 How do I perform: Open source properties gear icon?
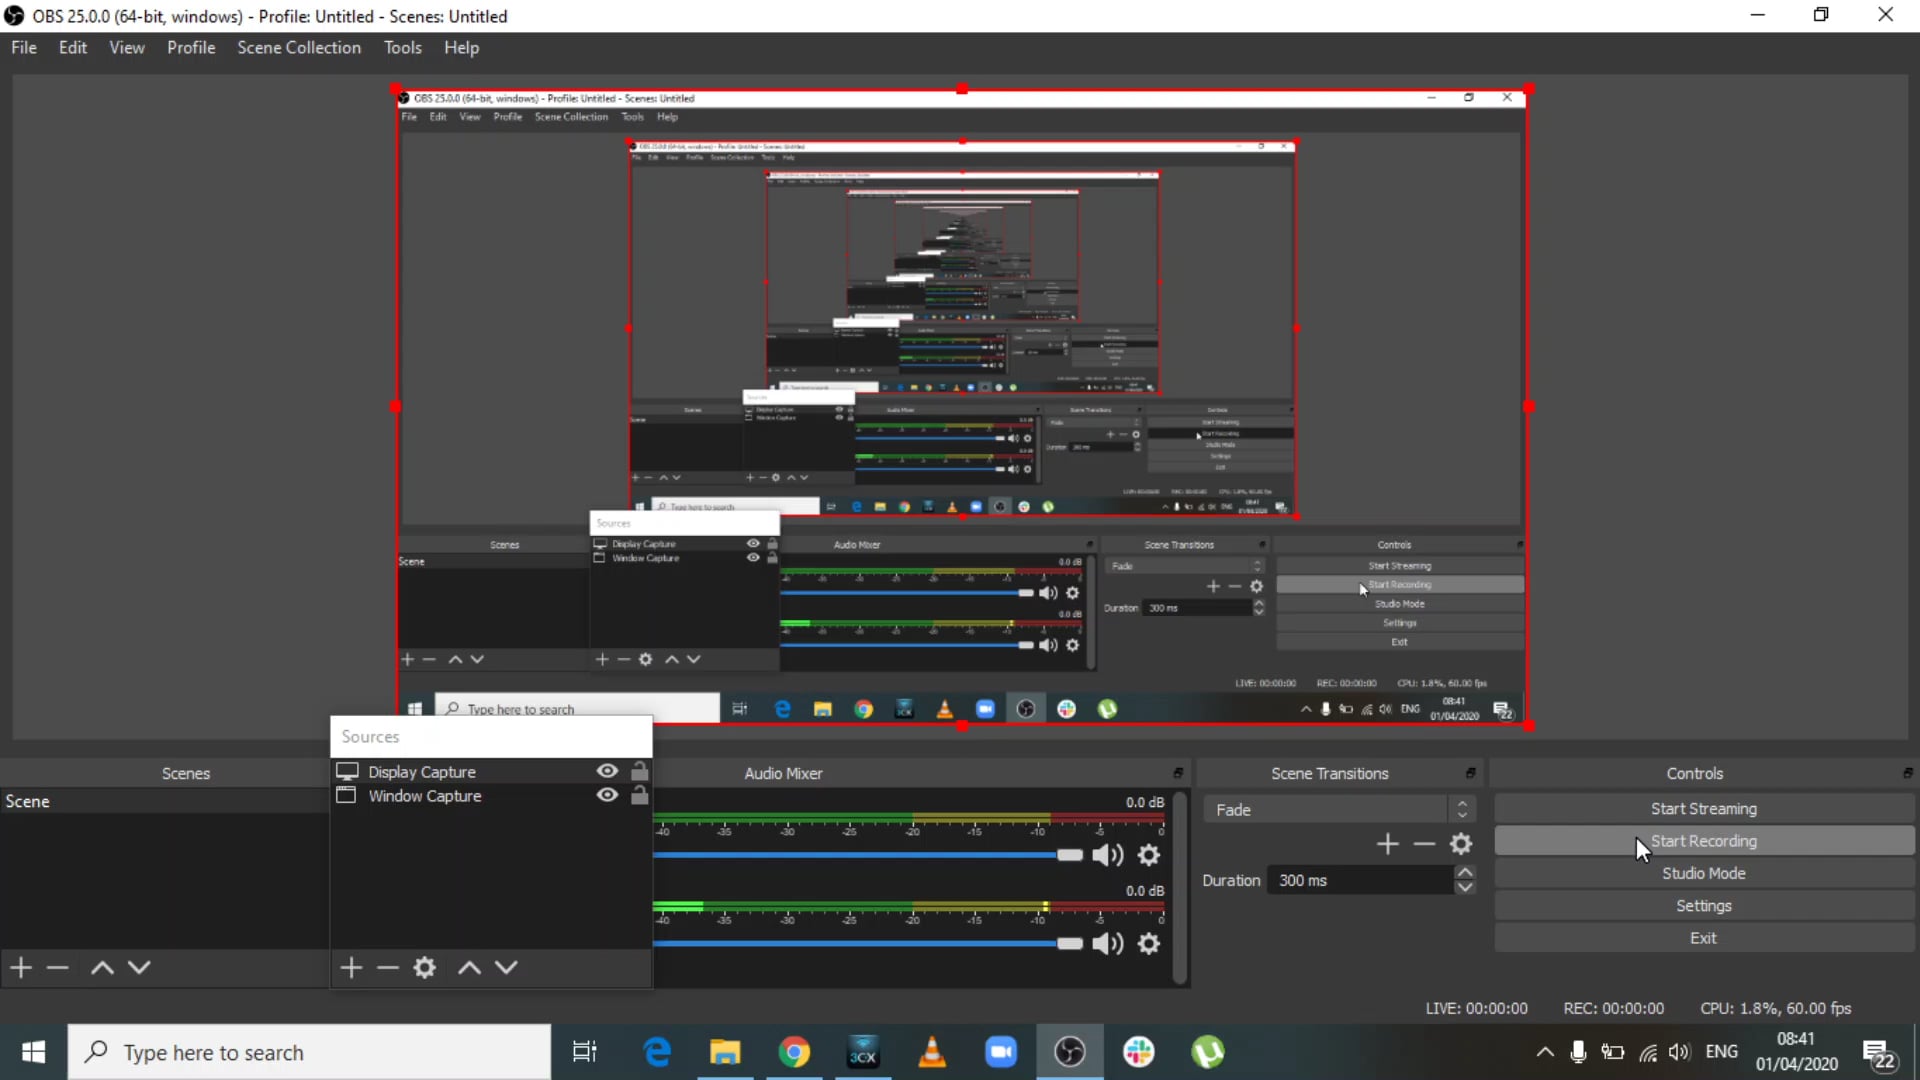pyautogui.click(x=425, y=967)
